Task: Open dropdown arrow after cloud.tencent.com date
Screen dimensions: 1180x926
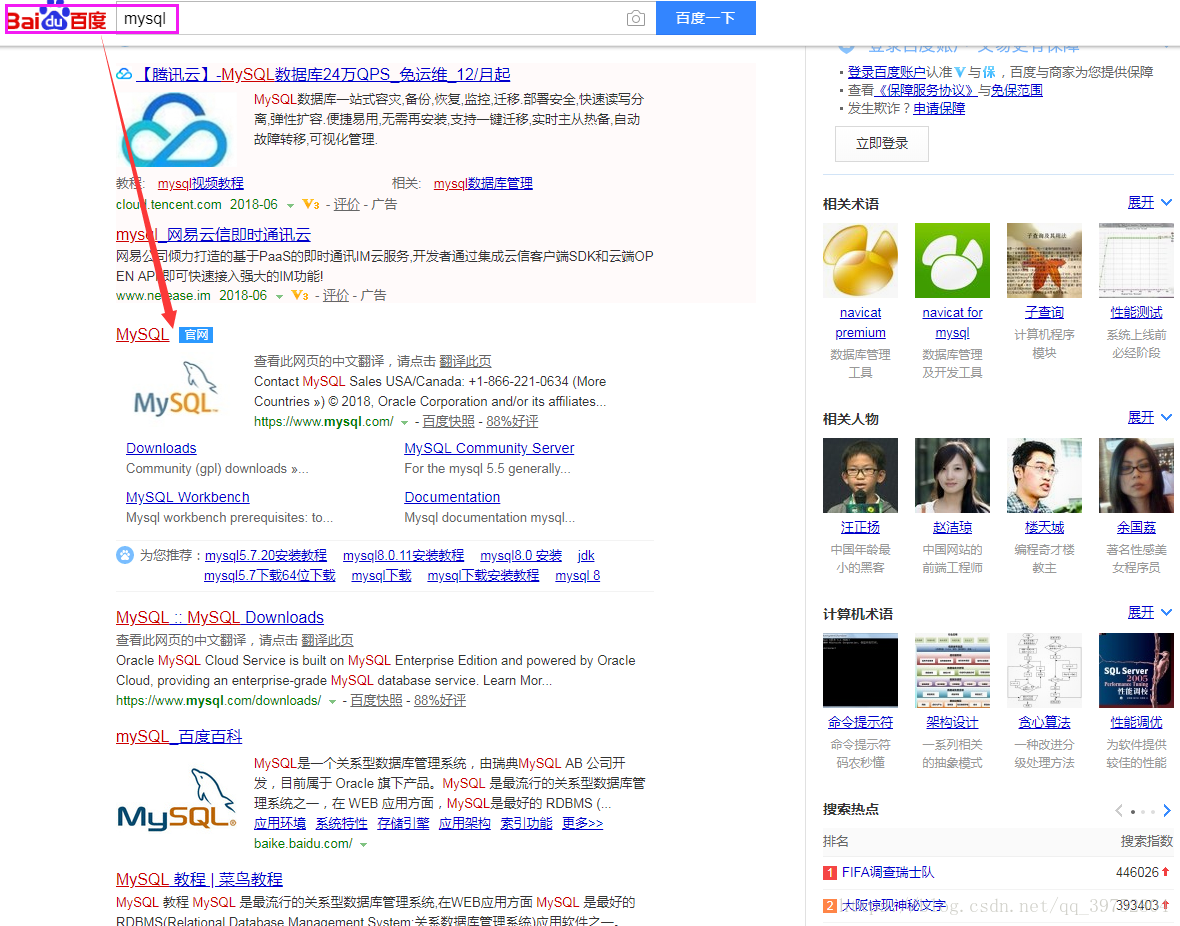Action: click(290, 206)
